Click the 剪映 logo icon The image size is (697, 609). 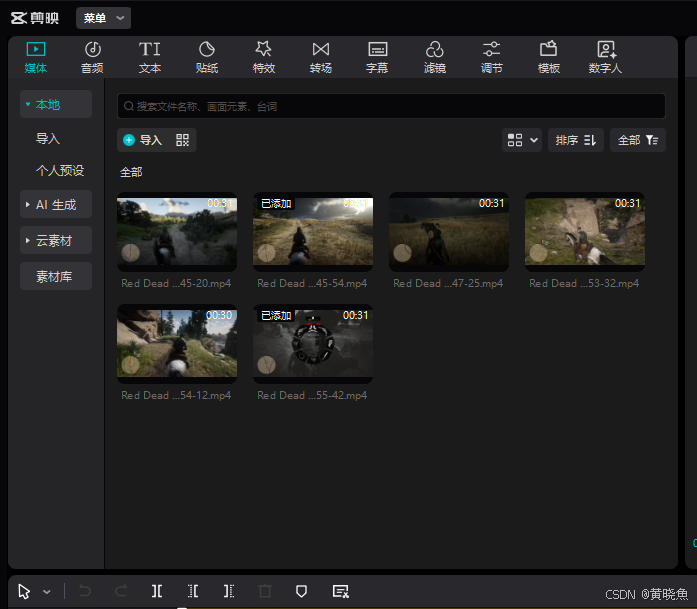click(19, 18)
